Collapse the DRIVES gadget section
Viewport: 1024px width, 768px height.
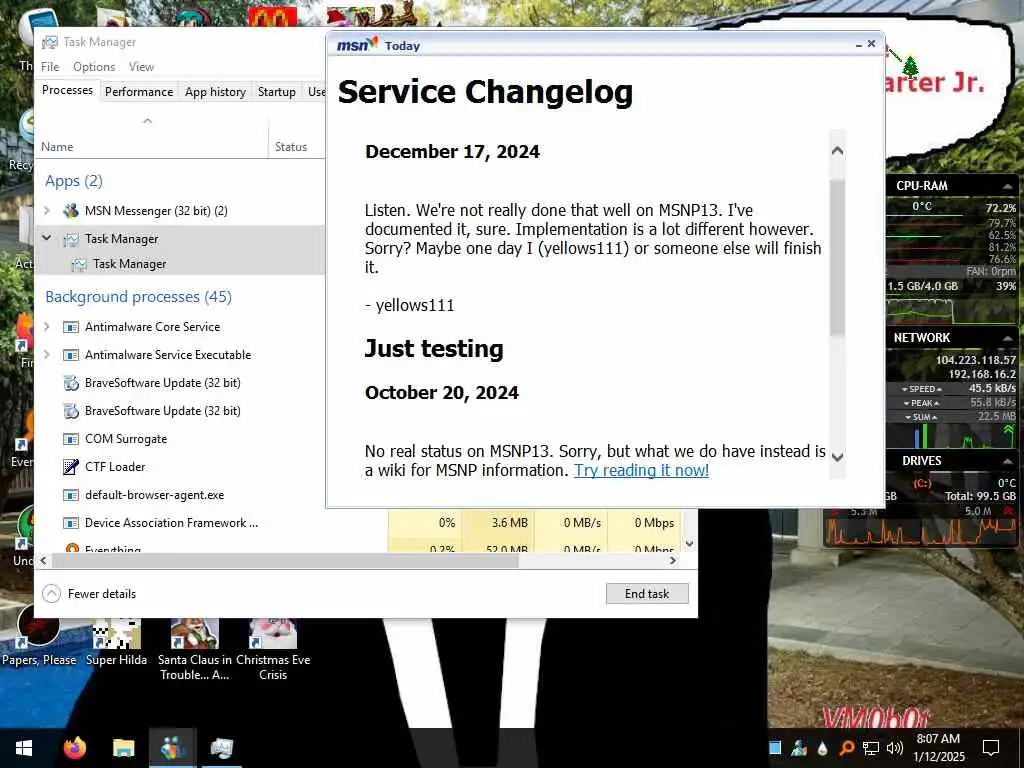tap(1006, 461)
